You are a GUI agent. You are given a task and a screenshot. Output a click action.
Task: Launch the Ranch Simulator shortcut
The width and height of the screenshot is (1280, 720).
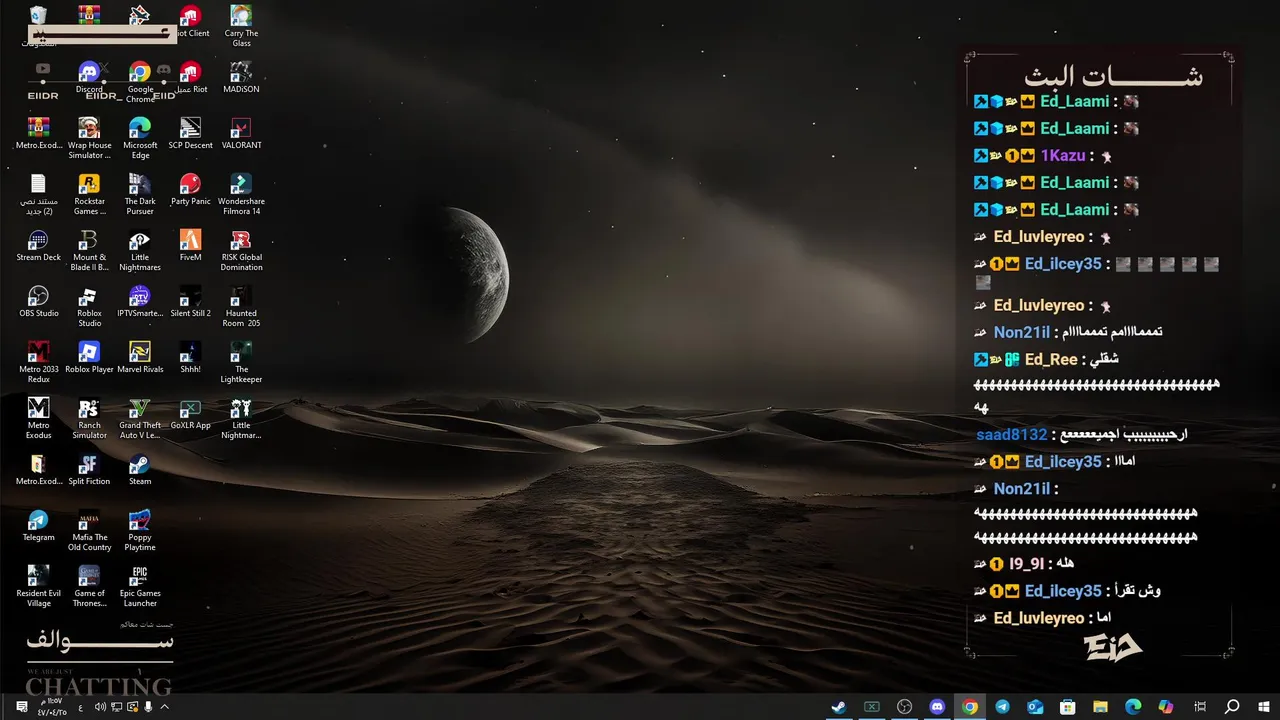coord(89,418)
